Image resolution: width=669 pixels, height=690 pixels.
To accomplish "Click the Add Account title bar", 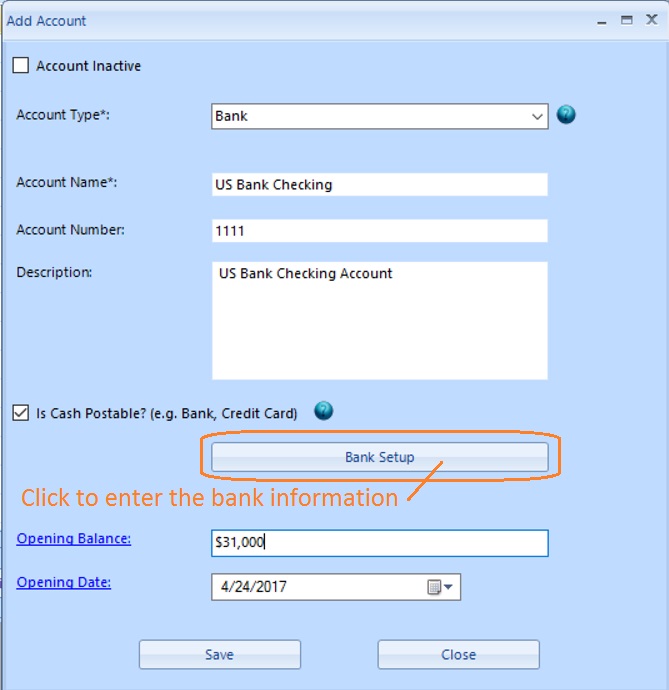I will tap(300, 20).
